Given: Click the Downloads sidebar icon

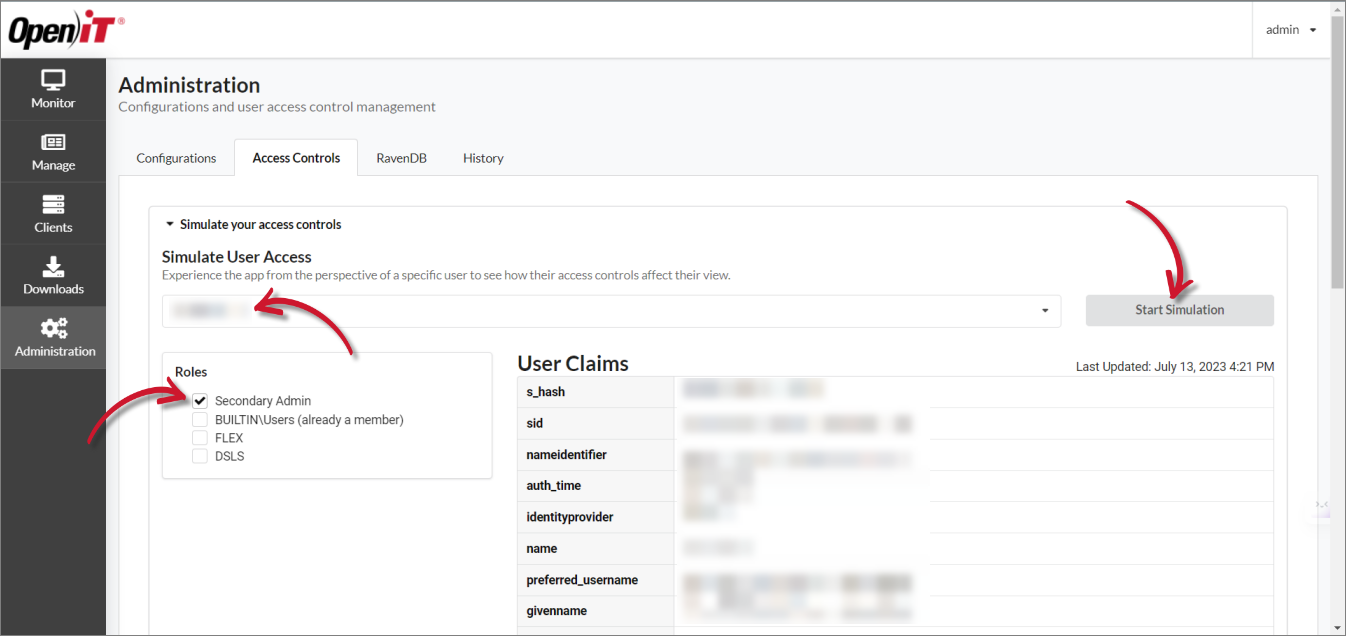Looking at the screenshot, I should pos(52,275).
